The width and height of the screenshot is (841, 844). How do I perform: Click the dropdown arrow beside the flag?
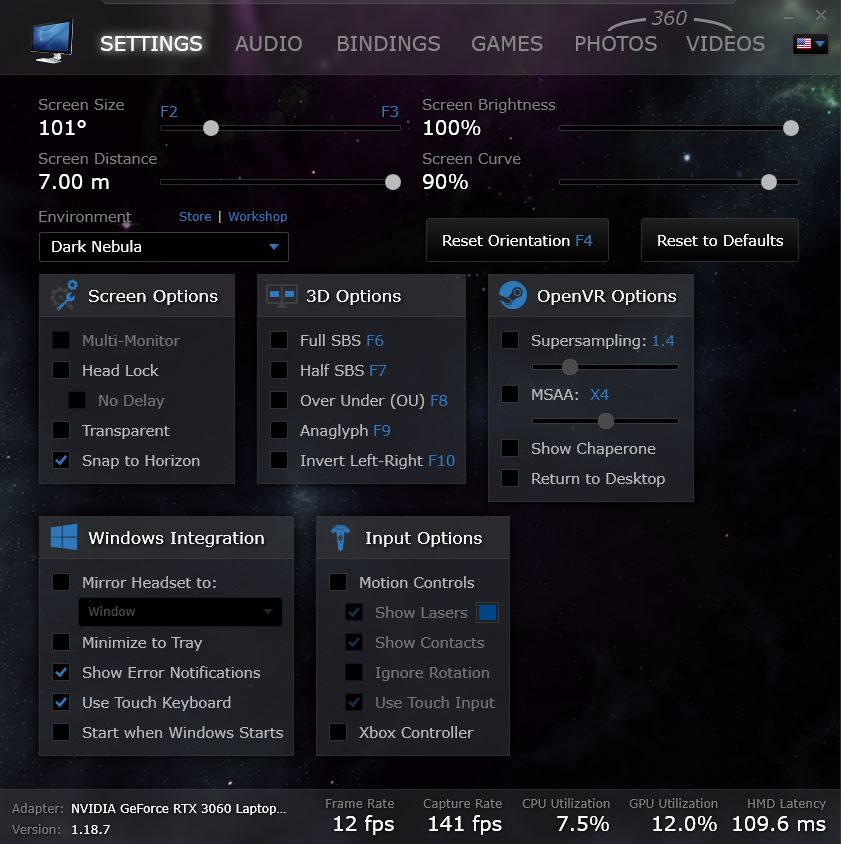click(x=820, y=44)
